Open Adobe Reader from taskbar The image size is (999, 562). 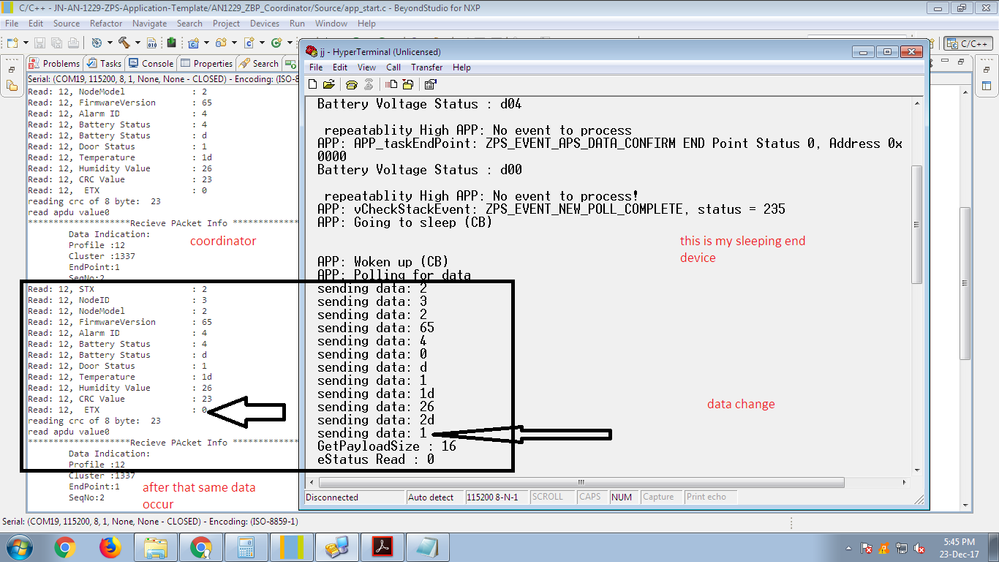click(382, 547)
